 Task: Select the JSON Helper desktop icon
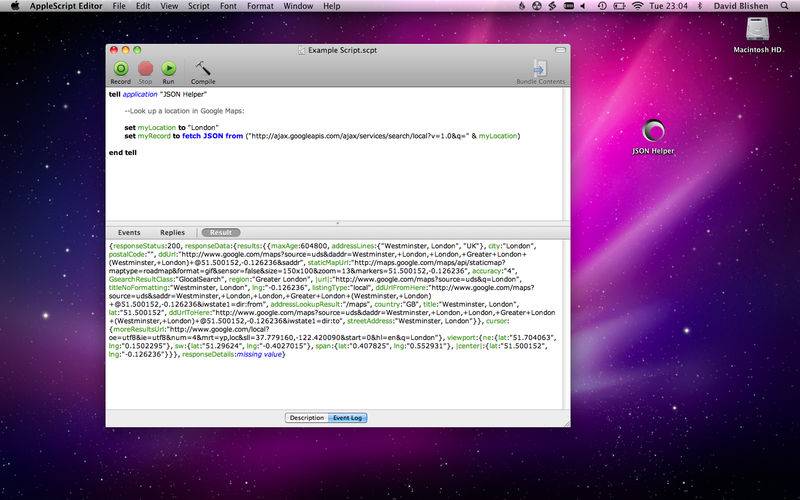(x=653, y=137)
